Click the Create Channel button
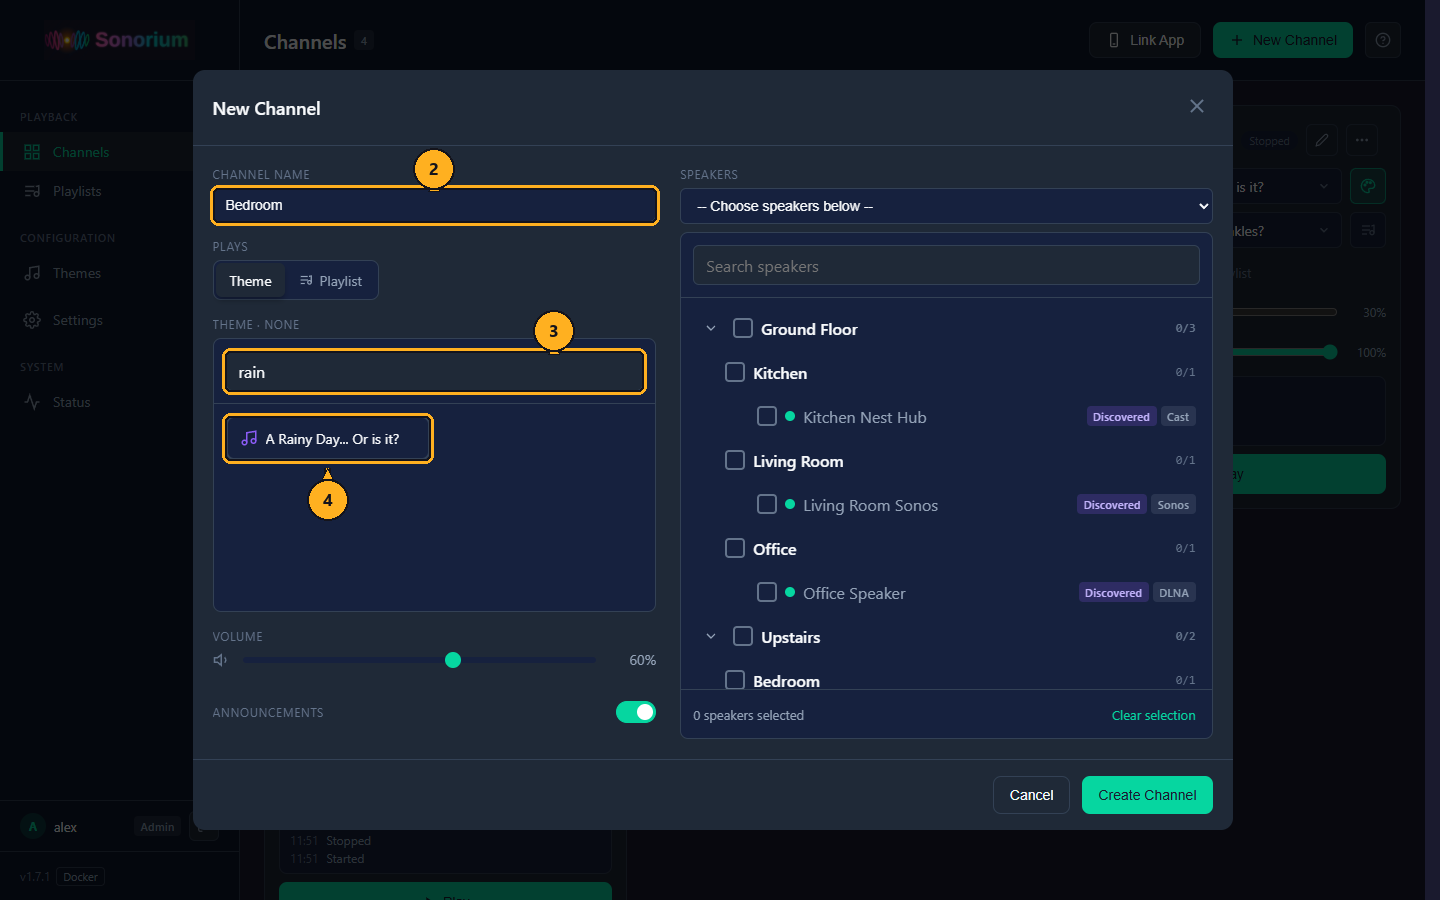Image resolution: width=1440 pixels, height=900 pixels. tap(1147, 795)
